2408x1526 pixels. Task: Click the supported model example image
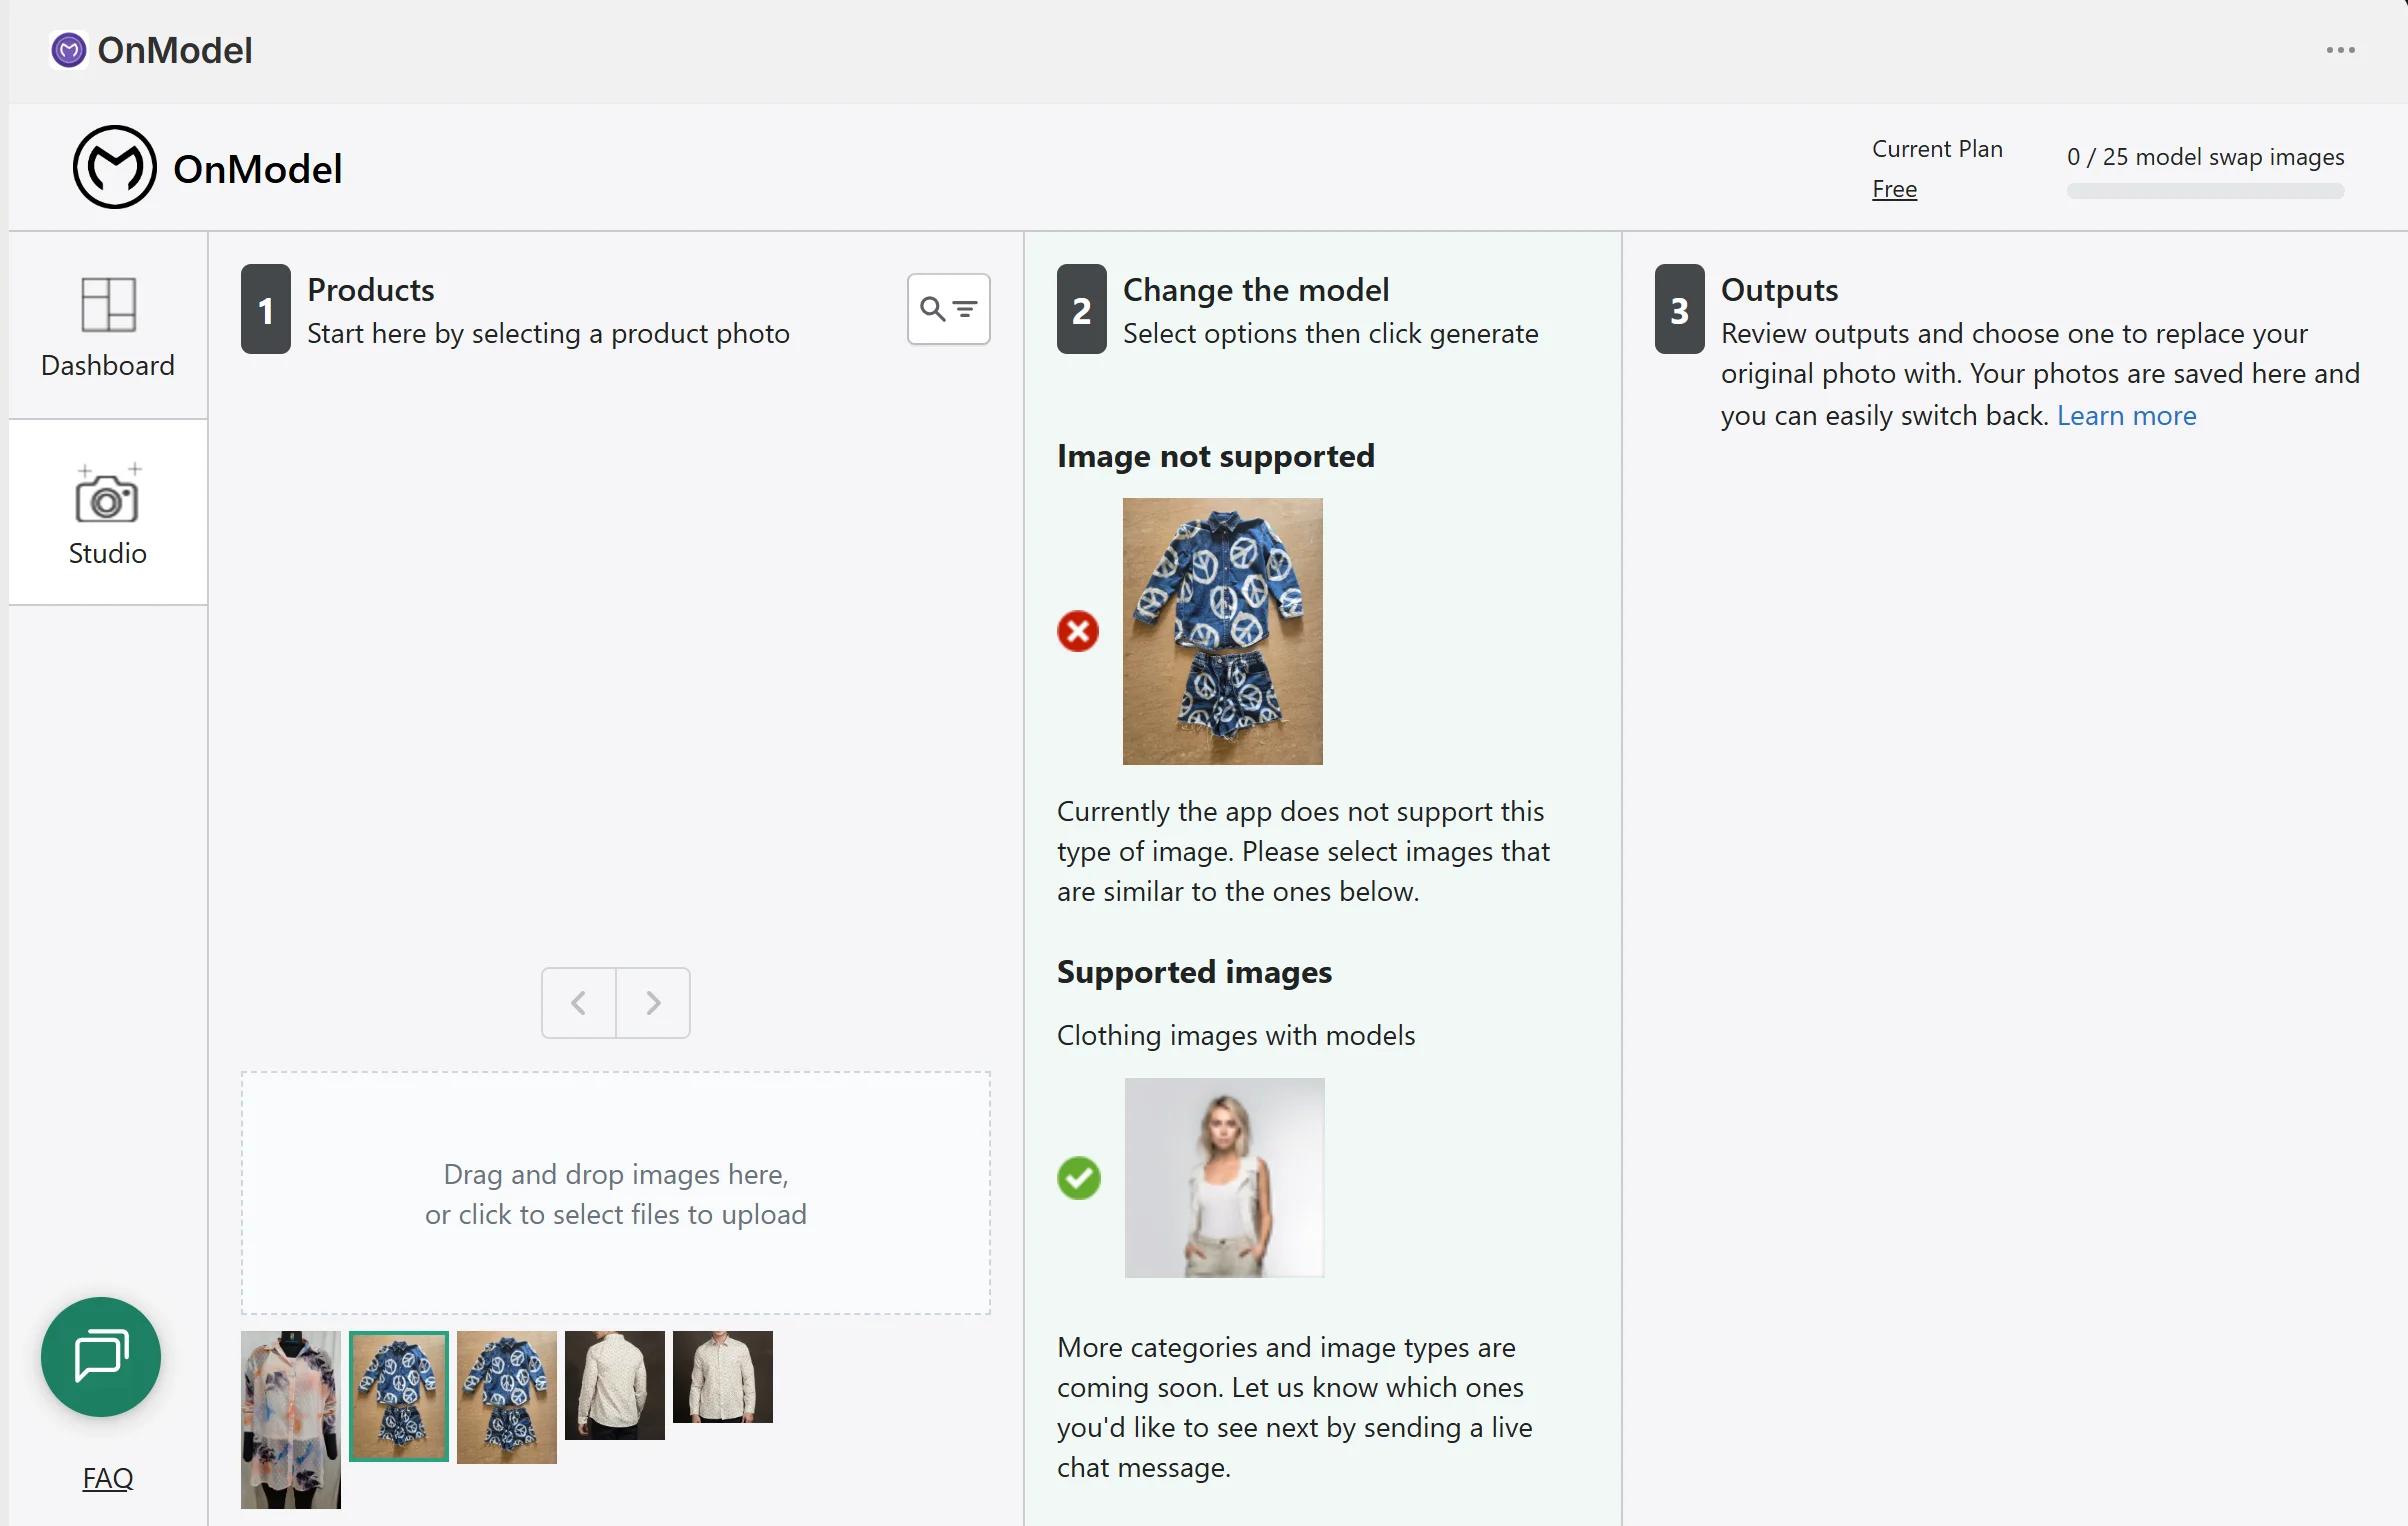(1225, 1177)
